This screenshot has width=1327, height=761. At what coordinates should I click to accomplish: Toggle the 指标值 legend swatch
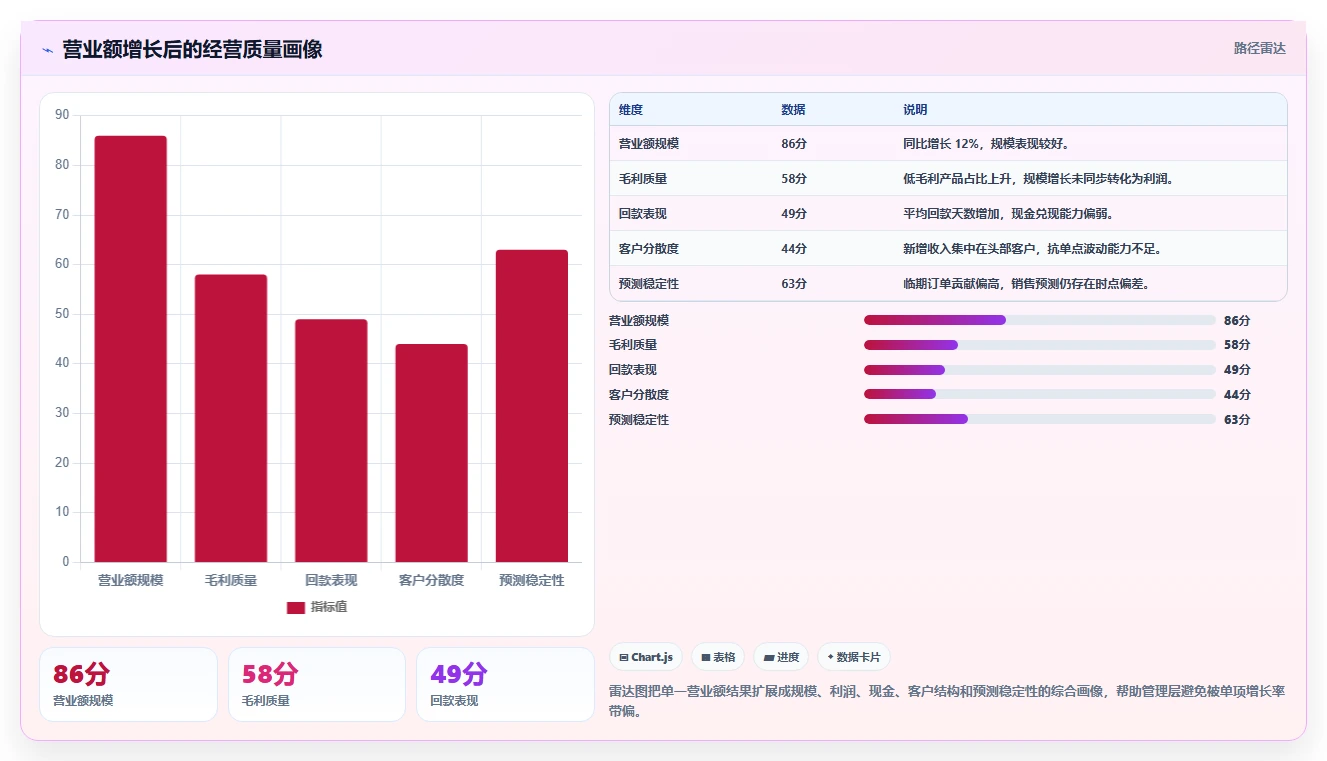coord(296,608)
